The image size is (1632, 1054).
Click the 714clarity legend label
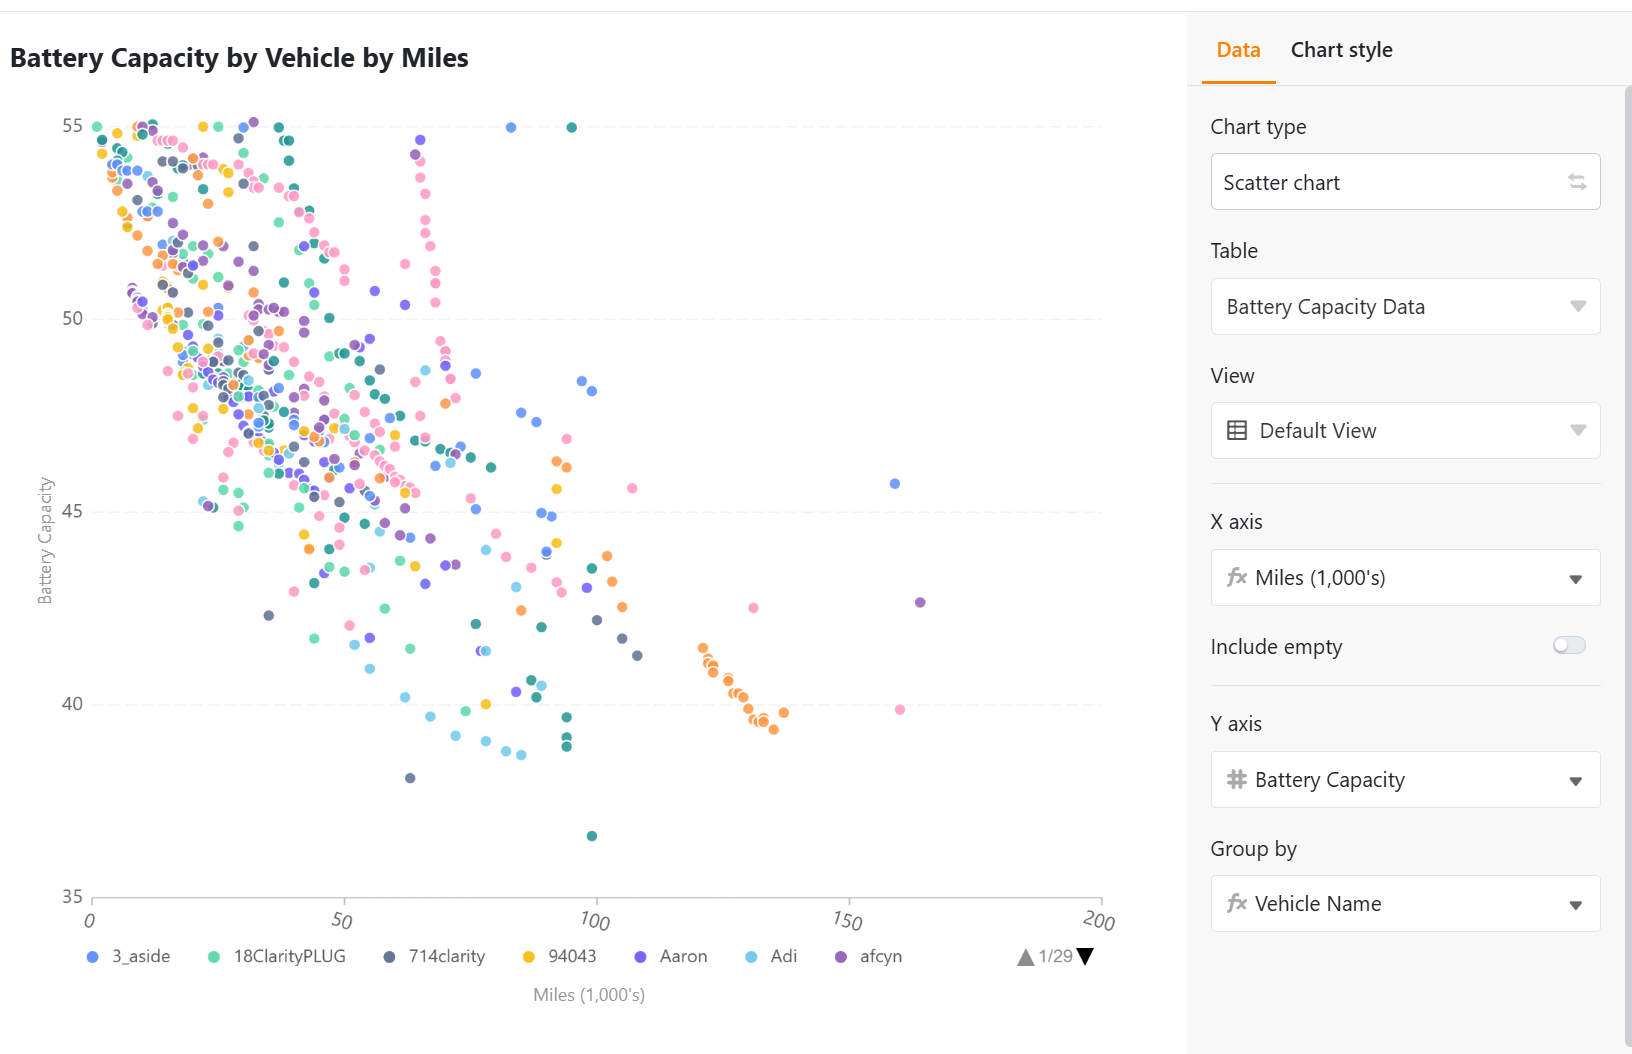tap(446, 957)
